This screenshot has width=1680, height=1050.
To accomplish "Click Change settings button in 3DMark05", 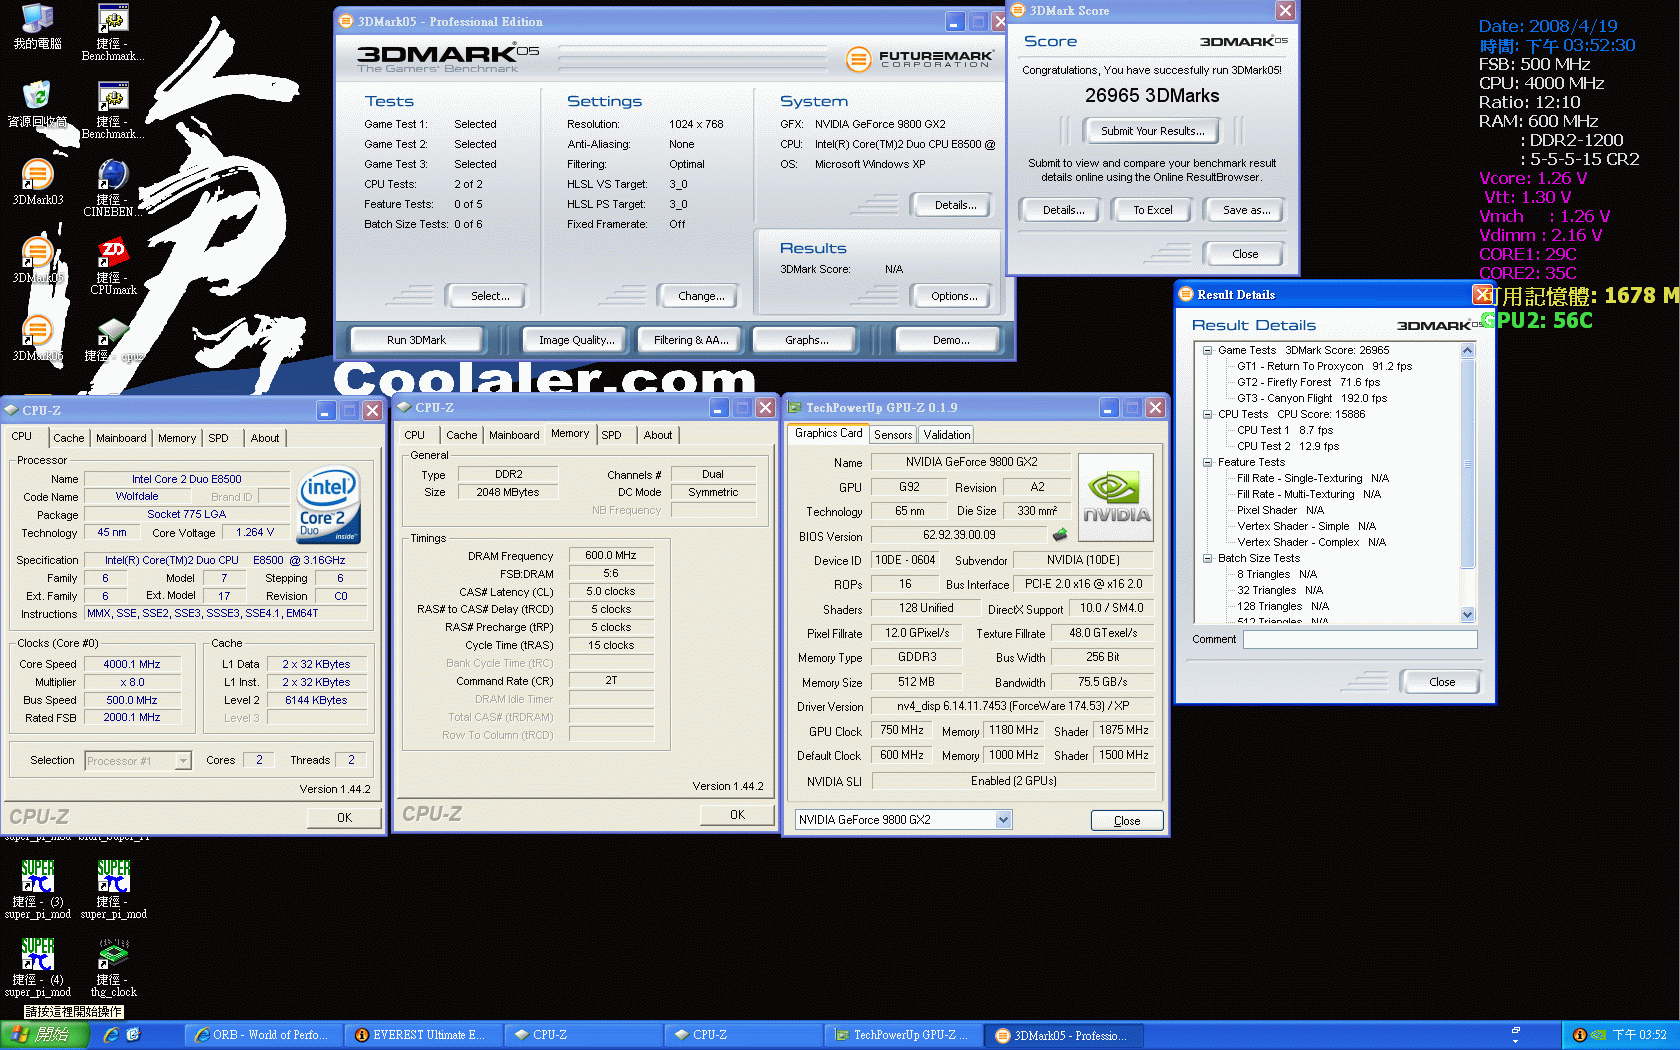I will click(701, 296).
